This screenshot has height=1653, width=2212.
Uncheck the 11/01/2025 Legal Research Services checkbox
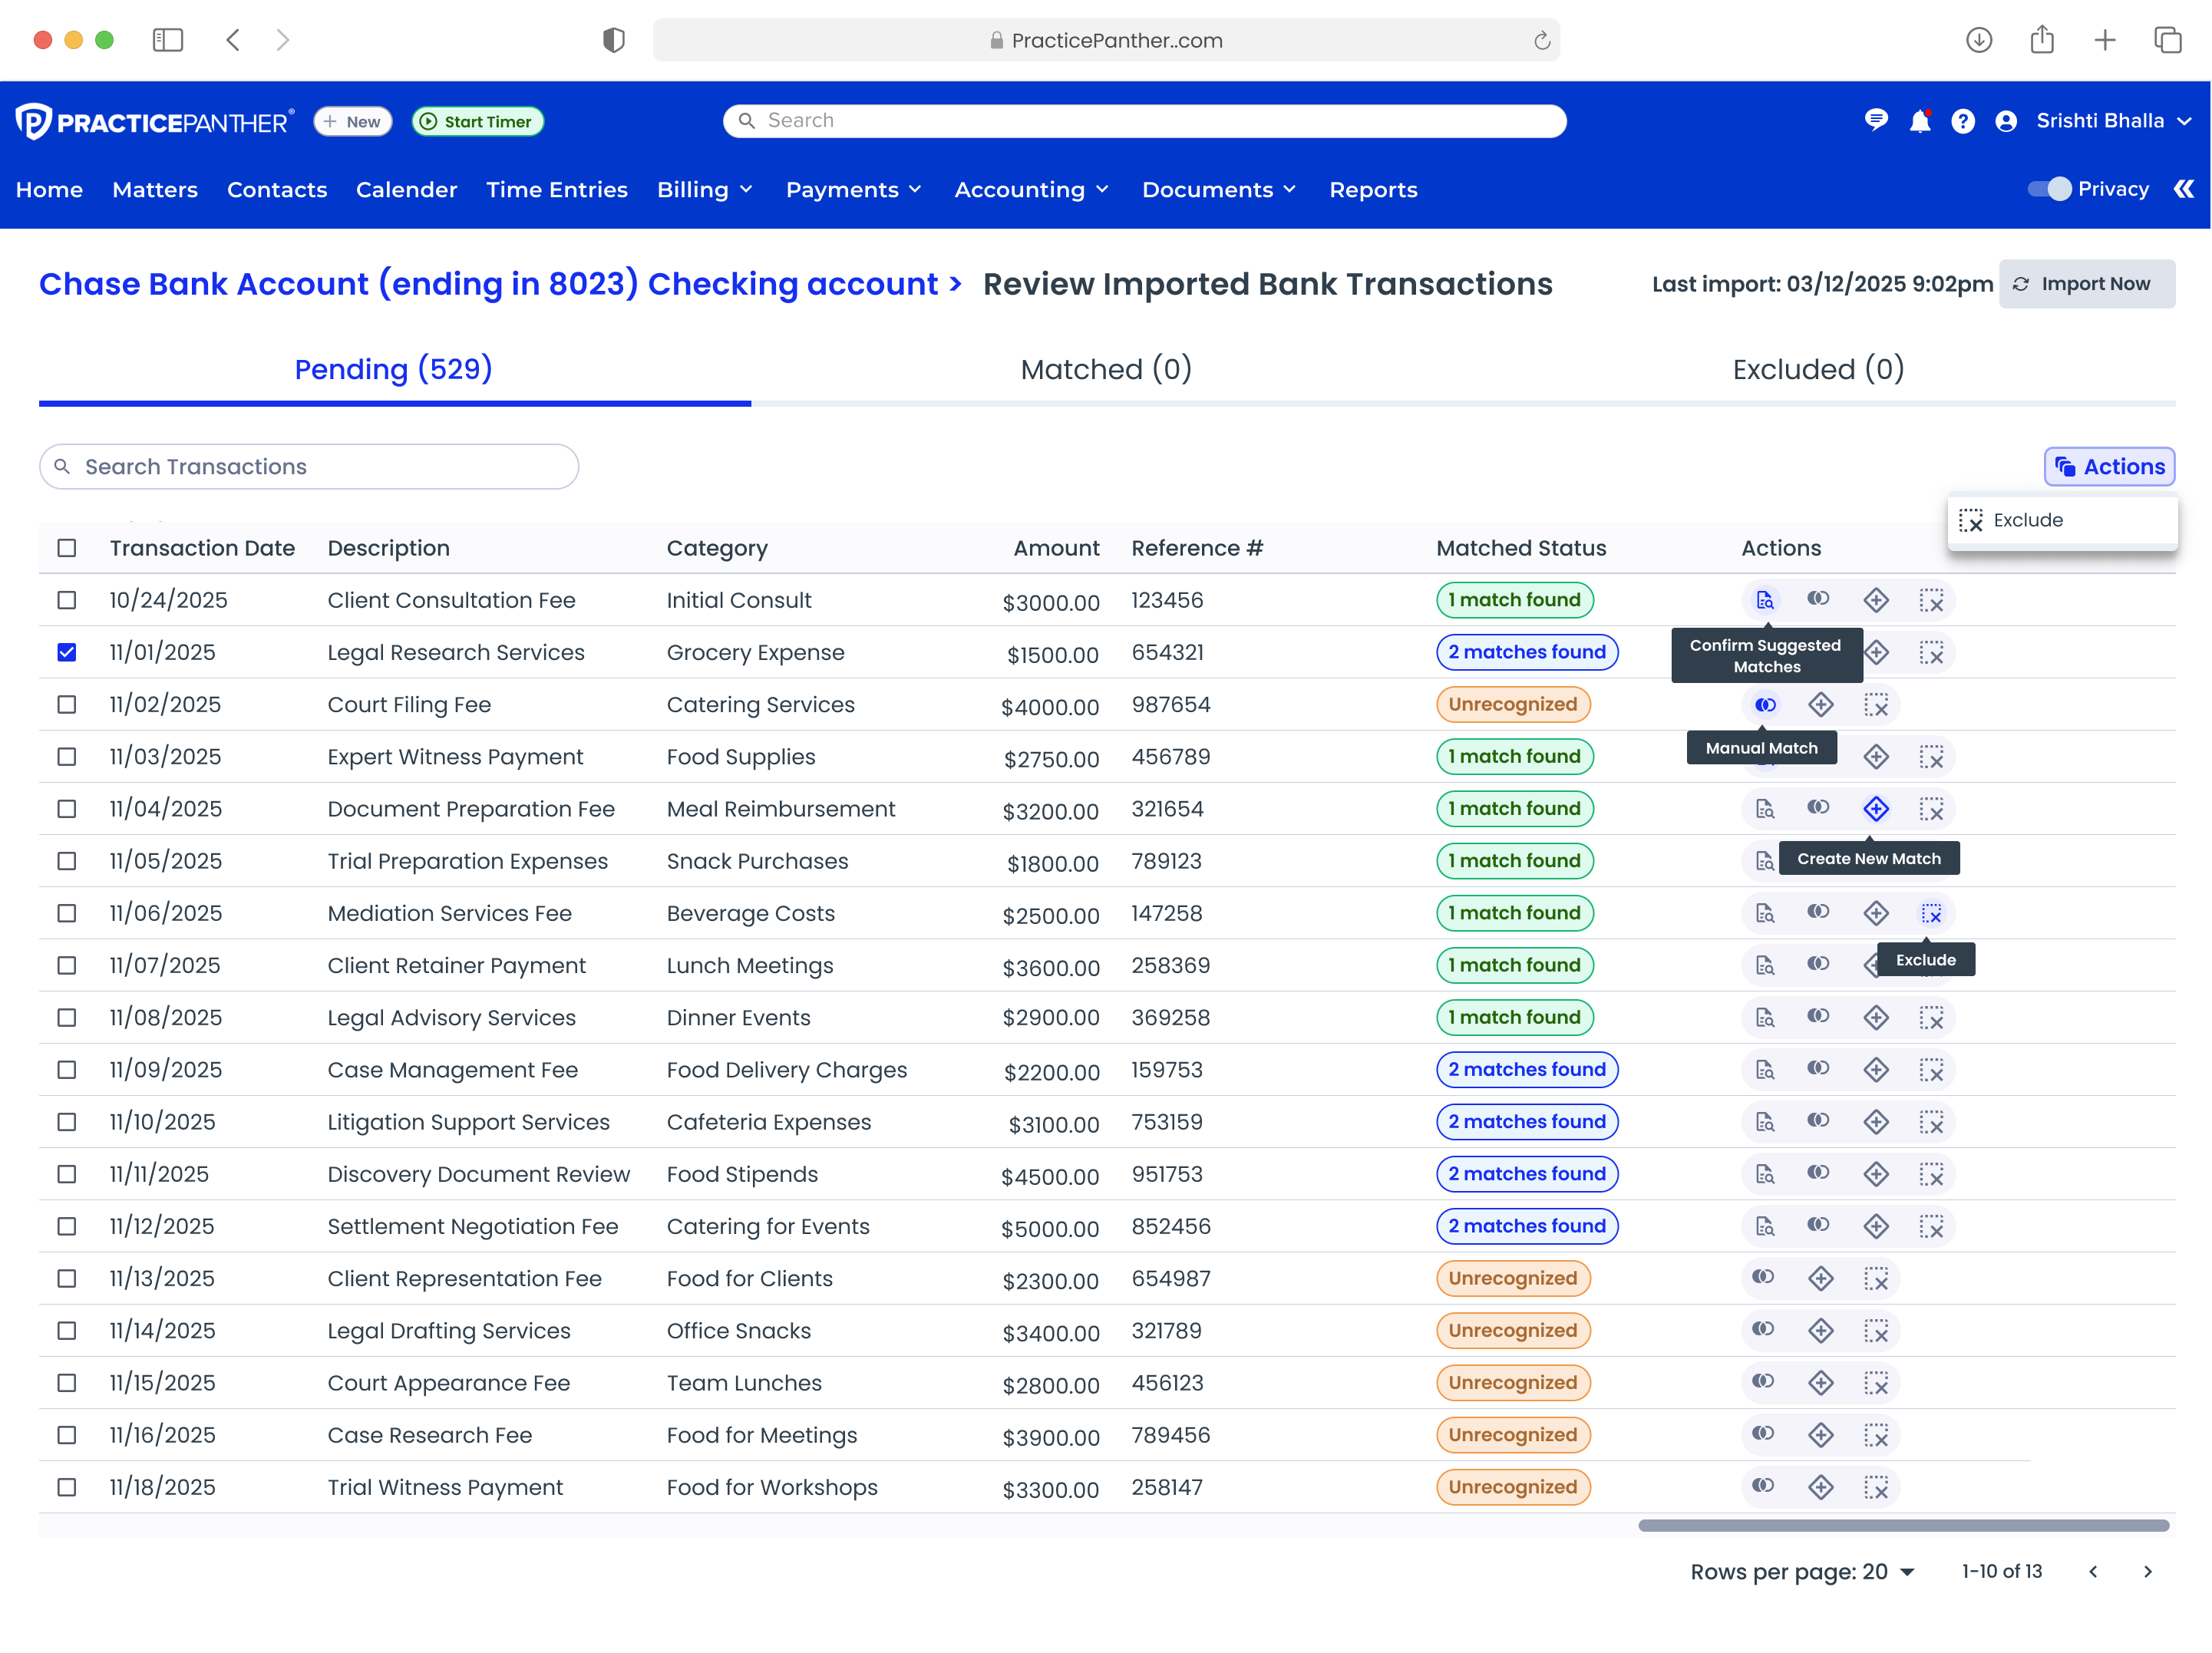pyautogui.click(x=67, y=652)
